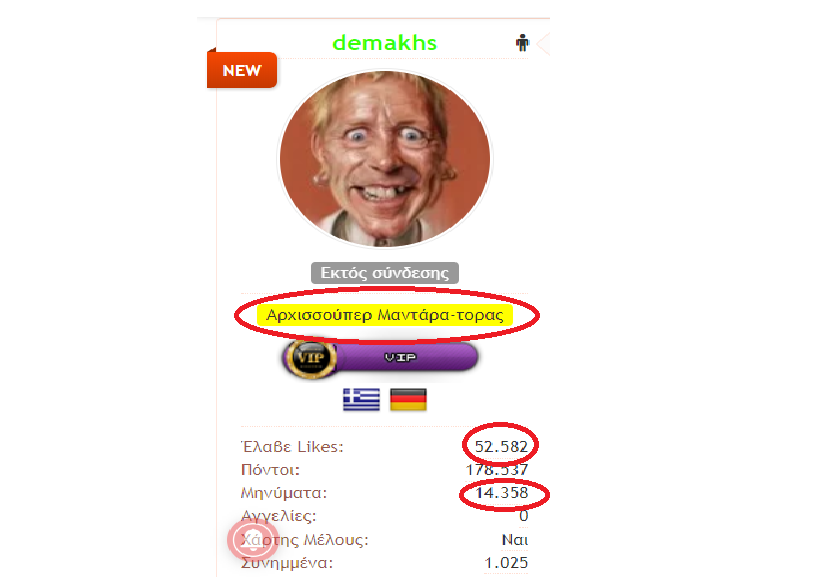
Task: Click the Πόντοι points label
Action: coord(270,469)
